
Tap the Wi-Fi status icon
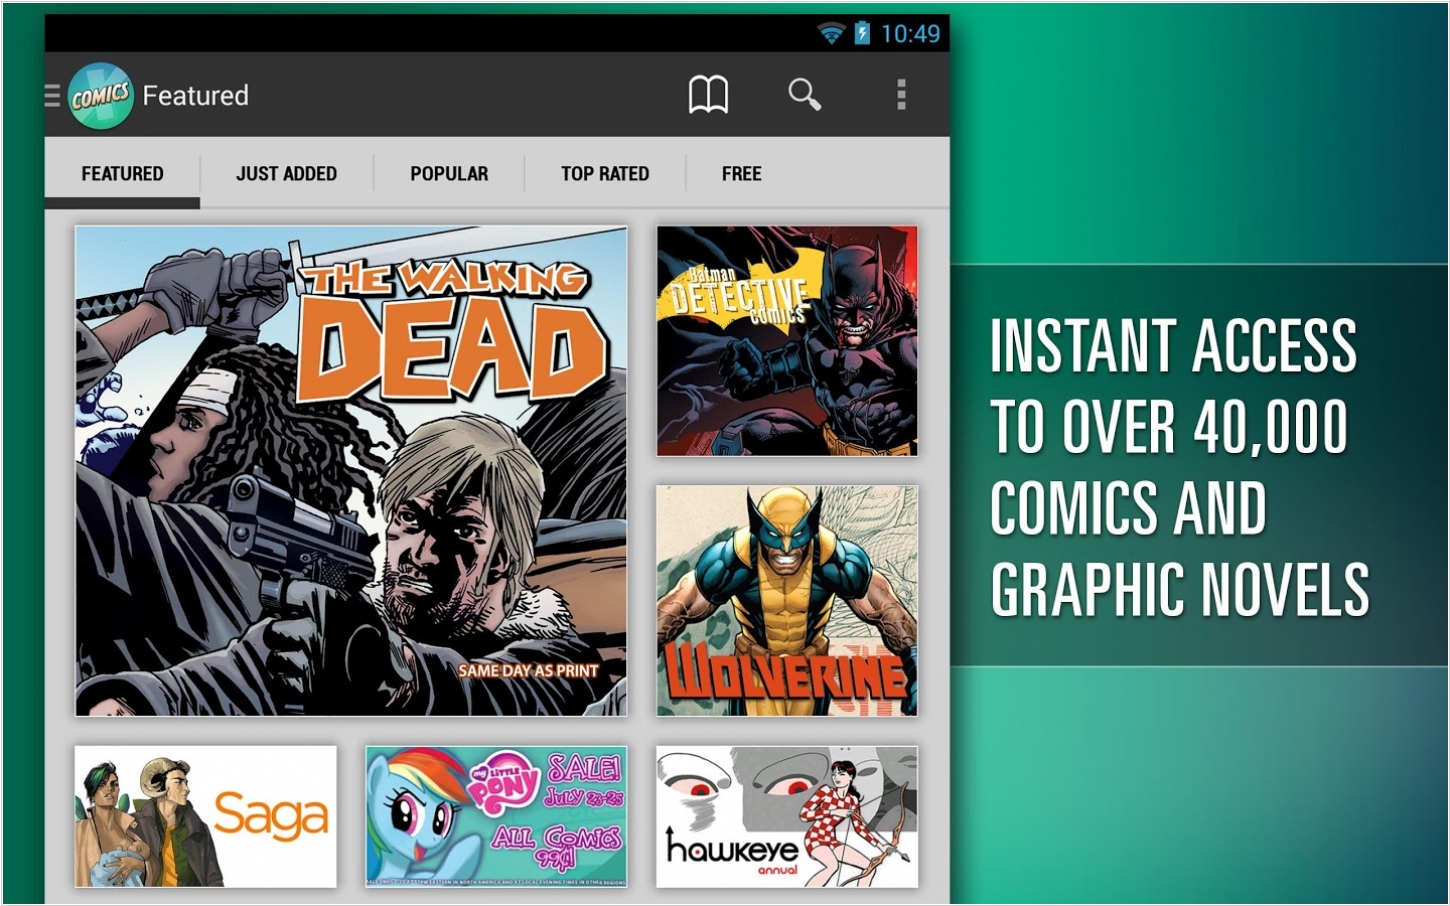831,34
